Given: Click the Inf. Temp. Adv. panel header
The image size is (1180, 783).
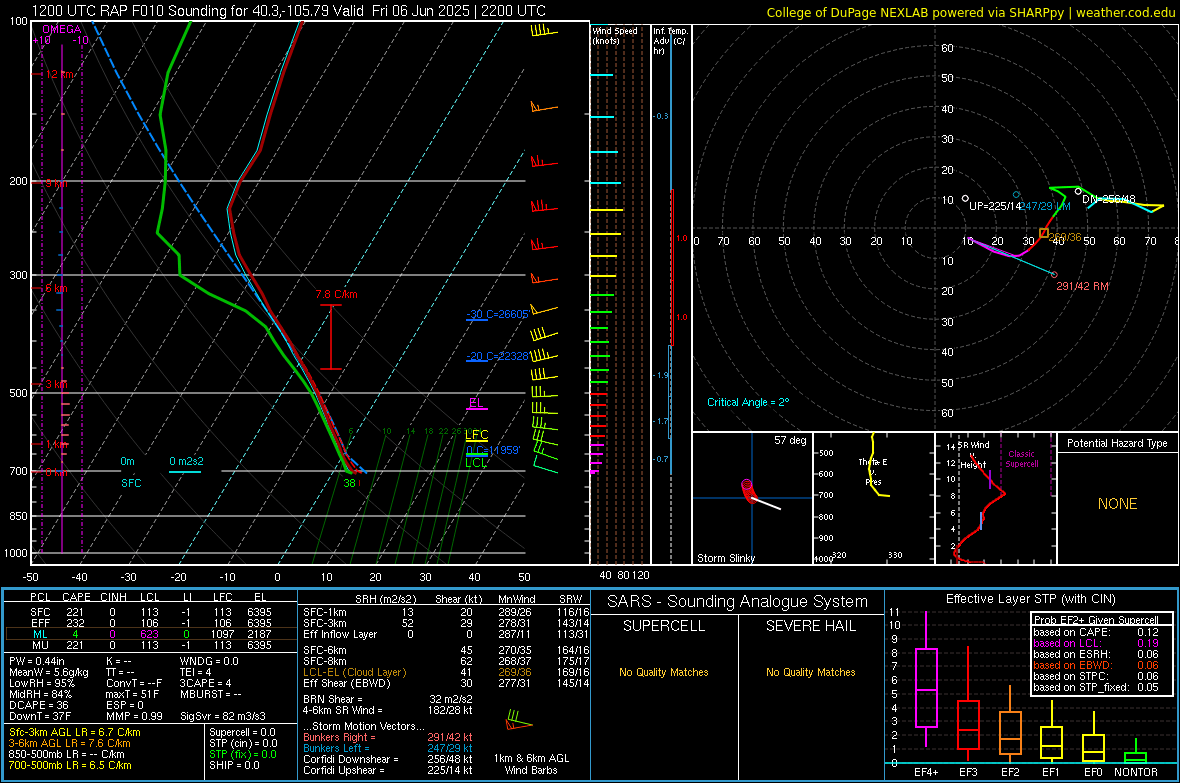Looking at the screenshot, I should pyautogui.click(x=670, y=41).
